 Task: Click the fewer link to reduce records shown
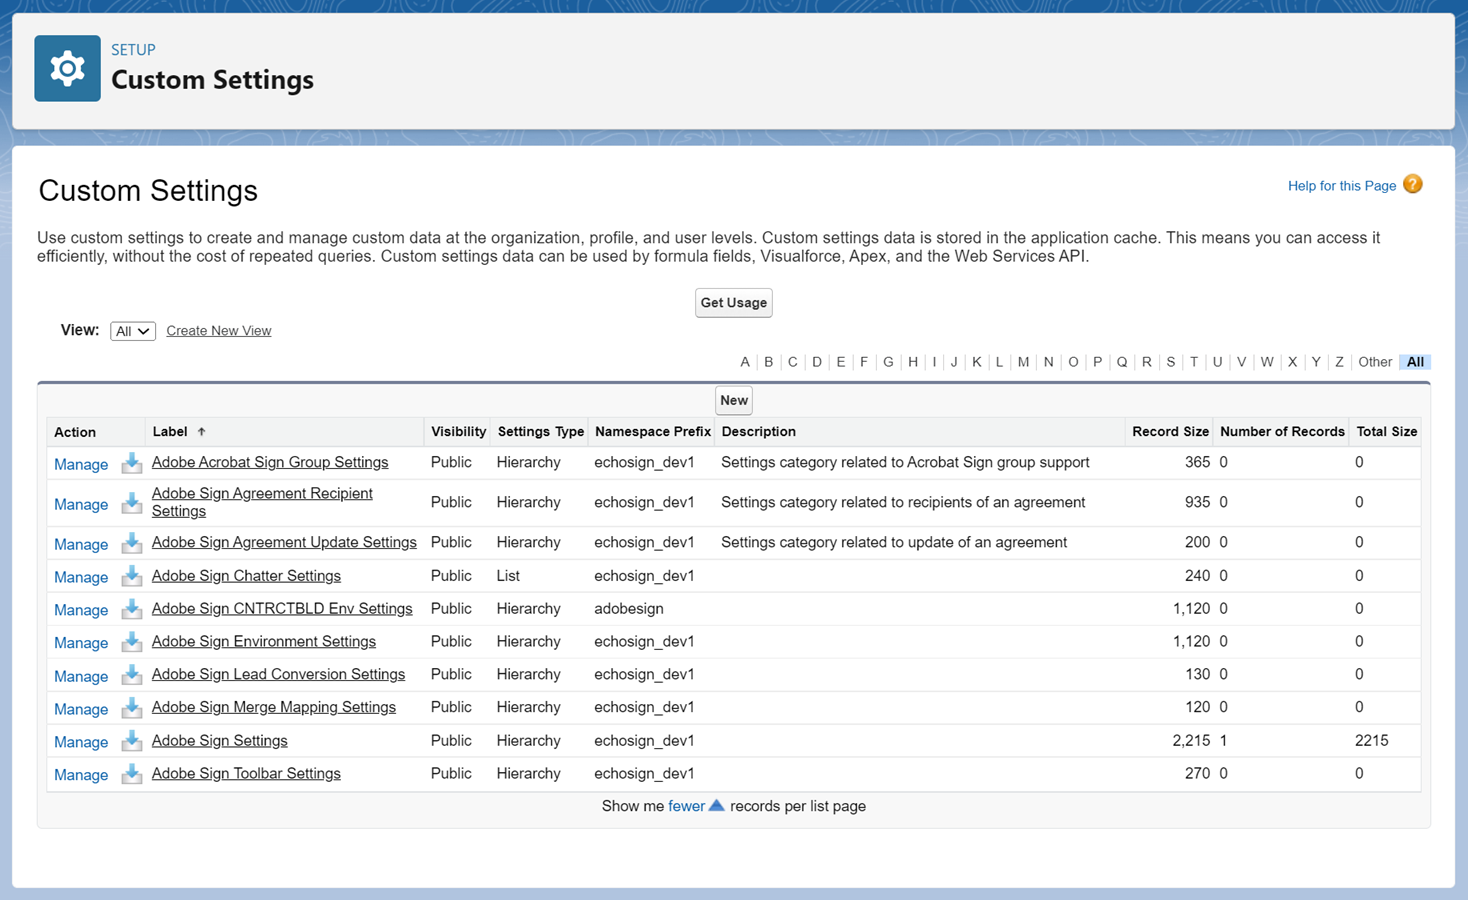[x=686, y=805]
